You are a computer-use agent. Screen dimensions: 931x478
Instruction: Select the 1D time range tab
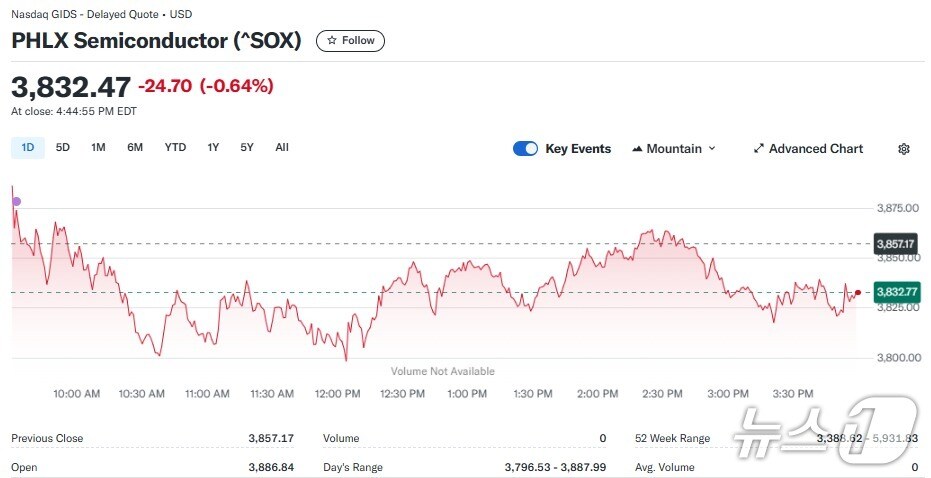[27, 148]
